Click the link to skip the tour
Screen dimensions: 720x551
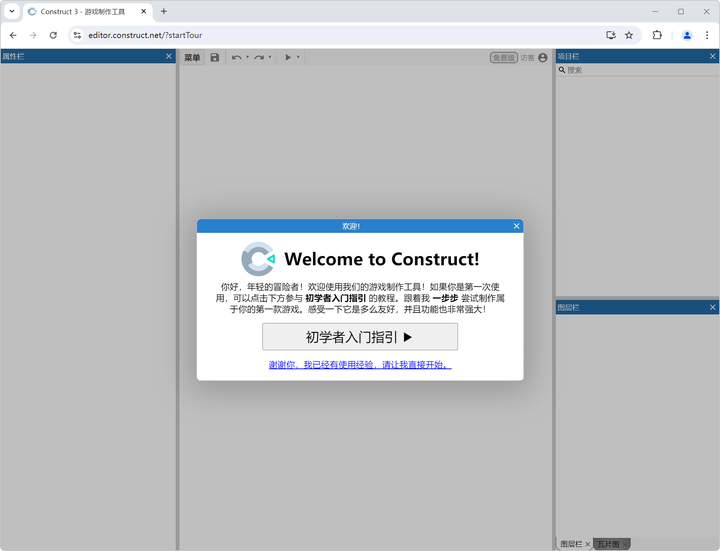pyautogui.click(x=360, y=365)
